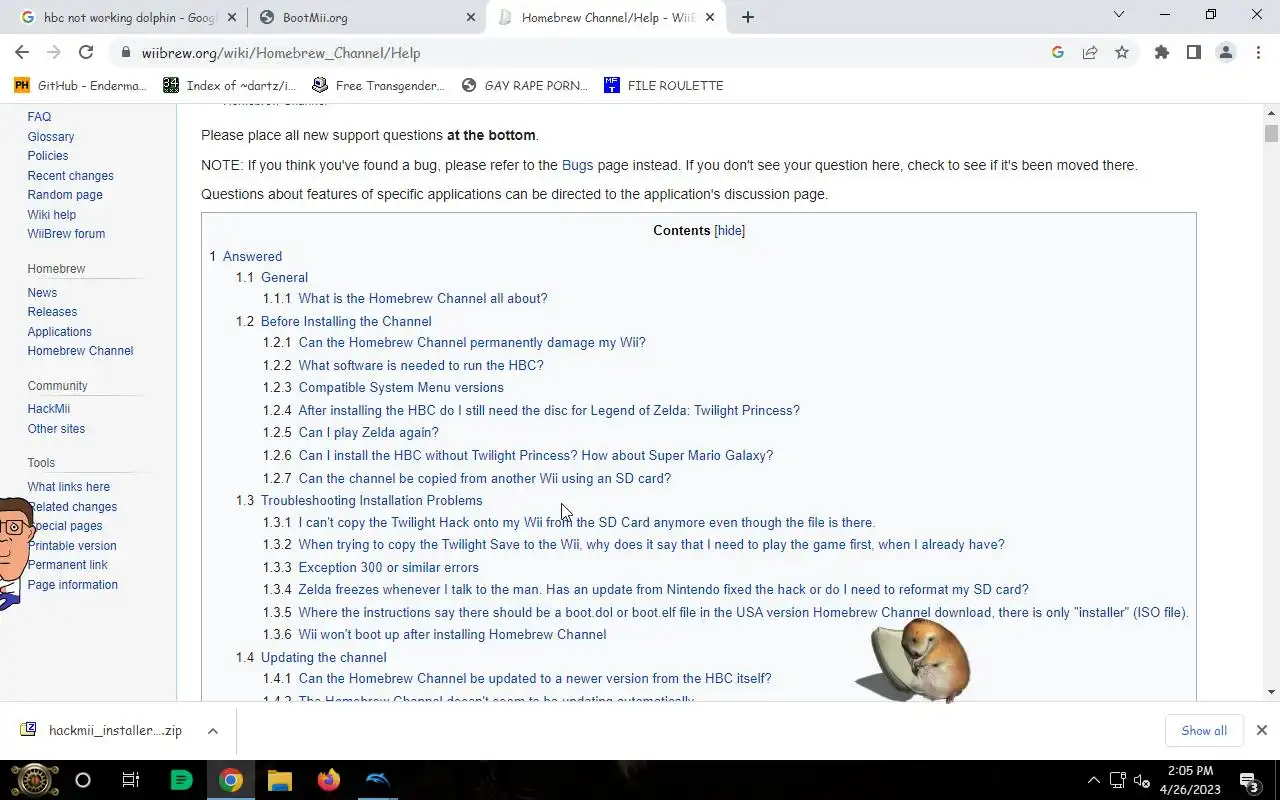Bookmark this page with the star
Screen dimensions: 1280x800
point(1122,53)
